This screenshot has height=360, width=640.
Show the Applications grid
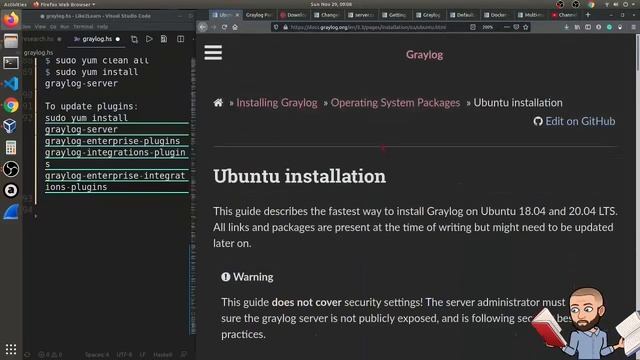click(11, 349)
